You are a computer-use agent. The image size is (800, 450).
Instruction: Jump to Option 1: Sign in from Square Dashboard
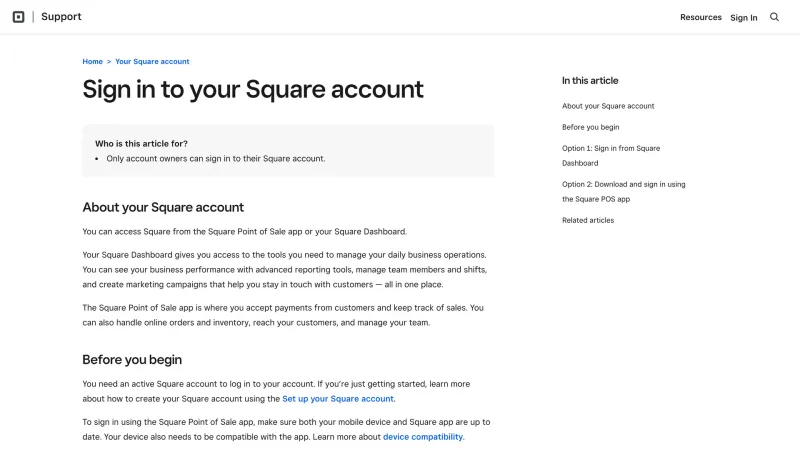point(611,156)
